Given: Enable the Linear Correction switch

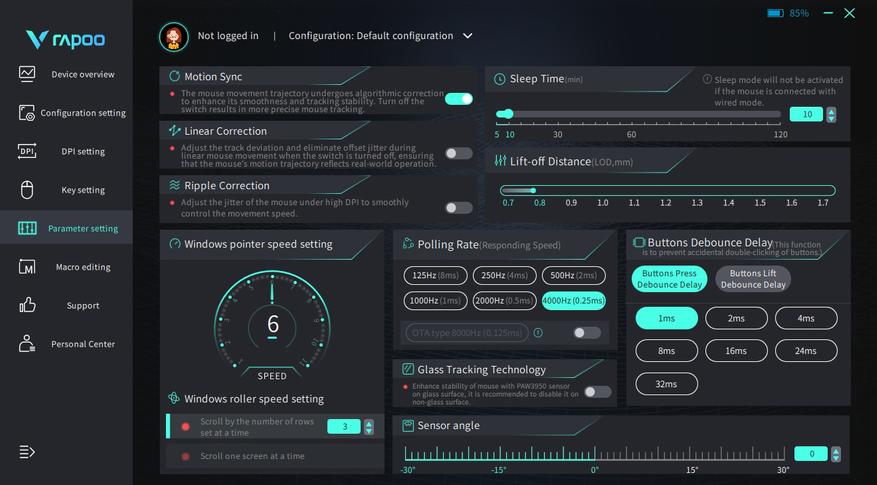Looking at the screenshot, I should (459, 153).
